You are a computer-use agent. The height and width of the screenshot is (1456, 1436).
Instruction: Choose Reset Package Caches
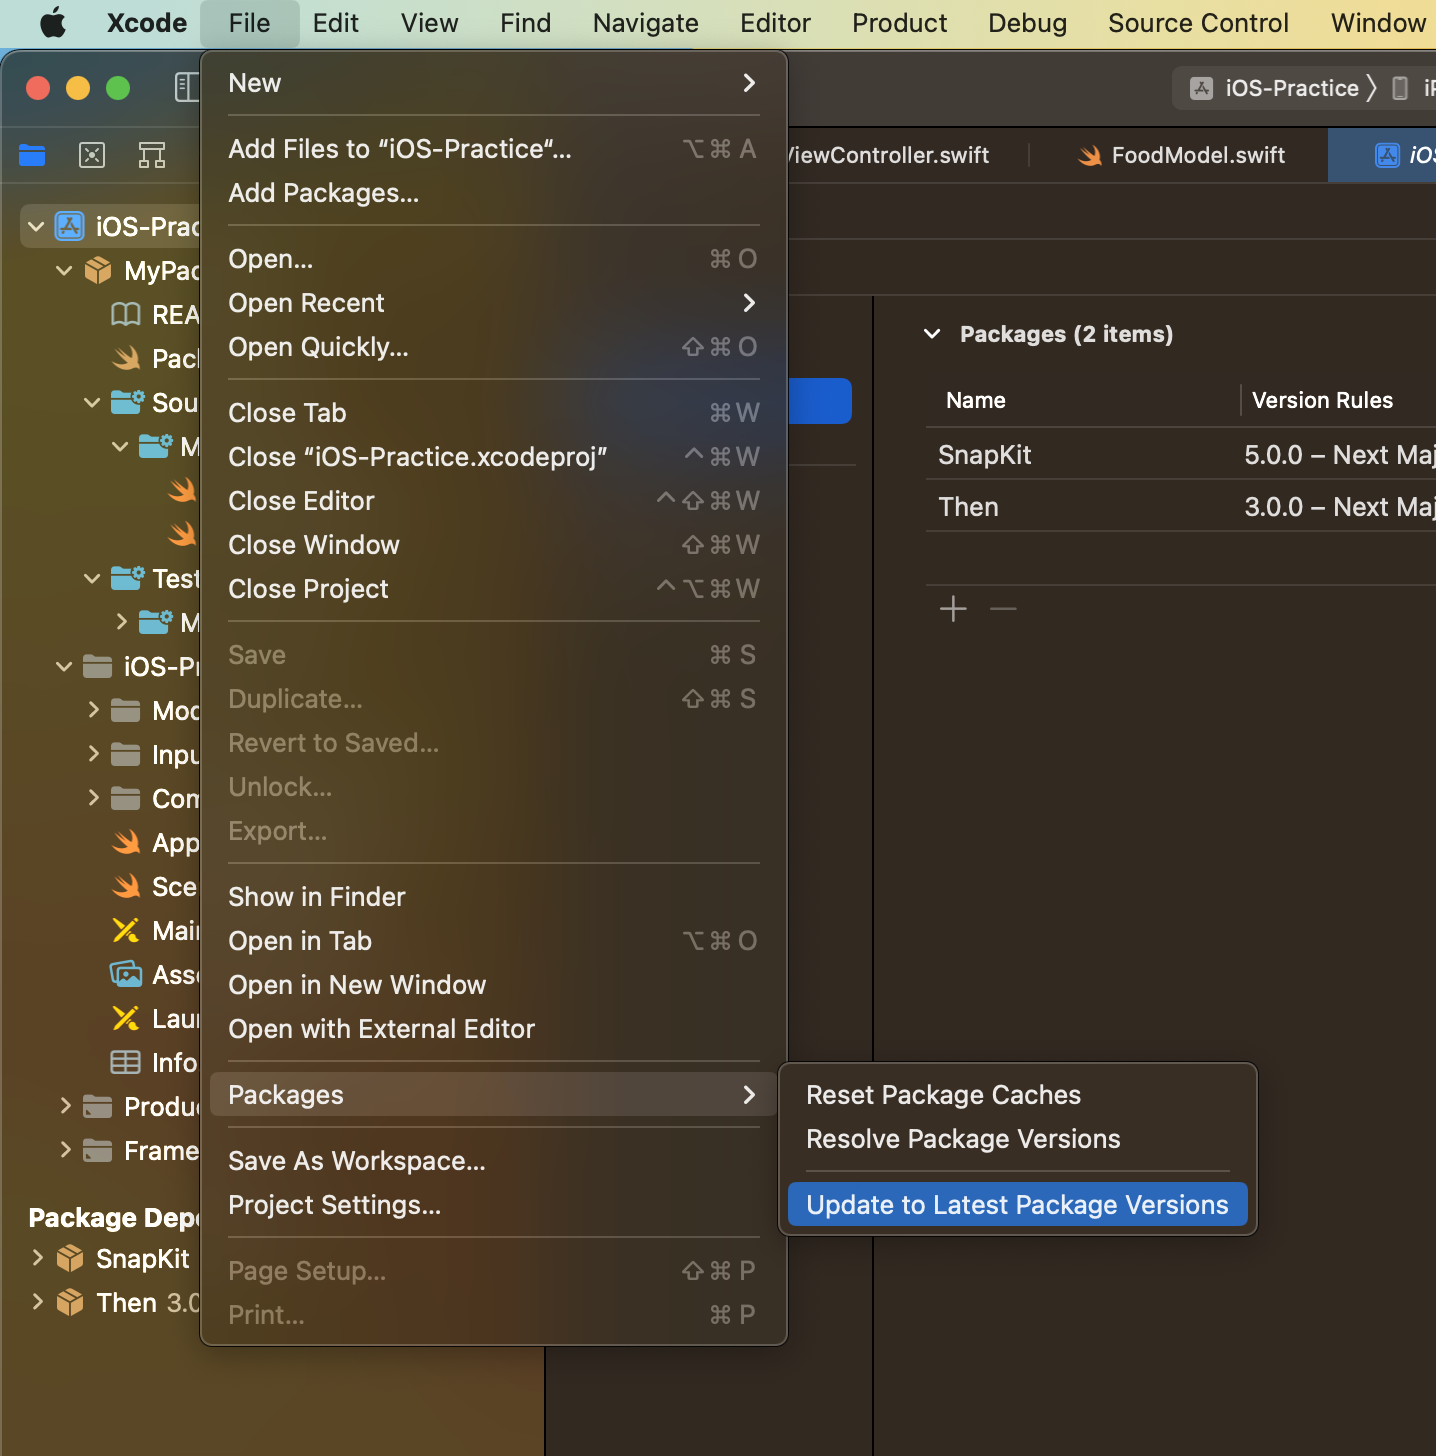point(1018,1095)
